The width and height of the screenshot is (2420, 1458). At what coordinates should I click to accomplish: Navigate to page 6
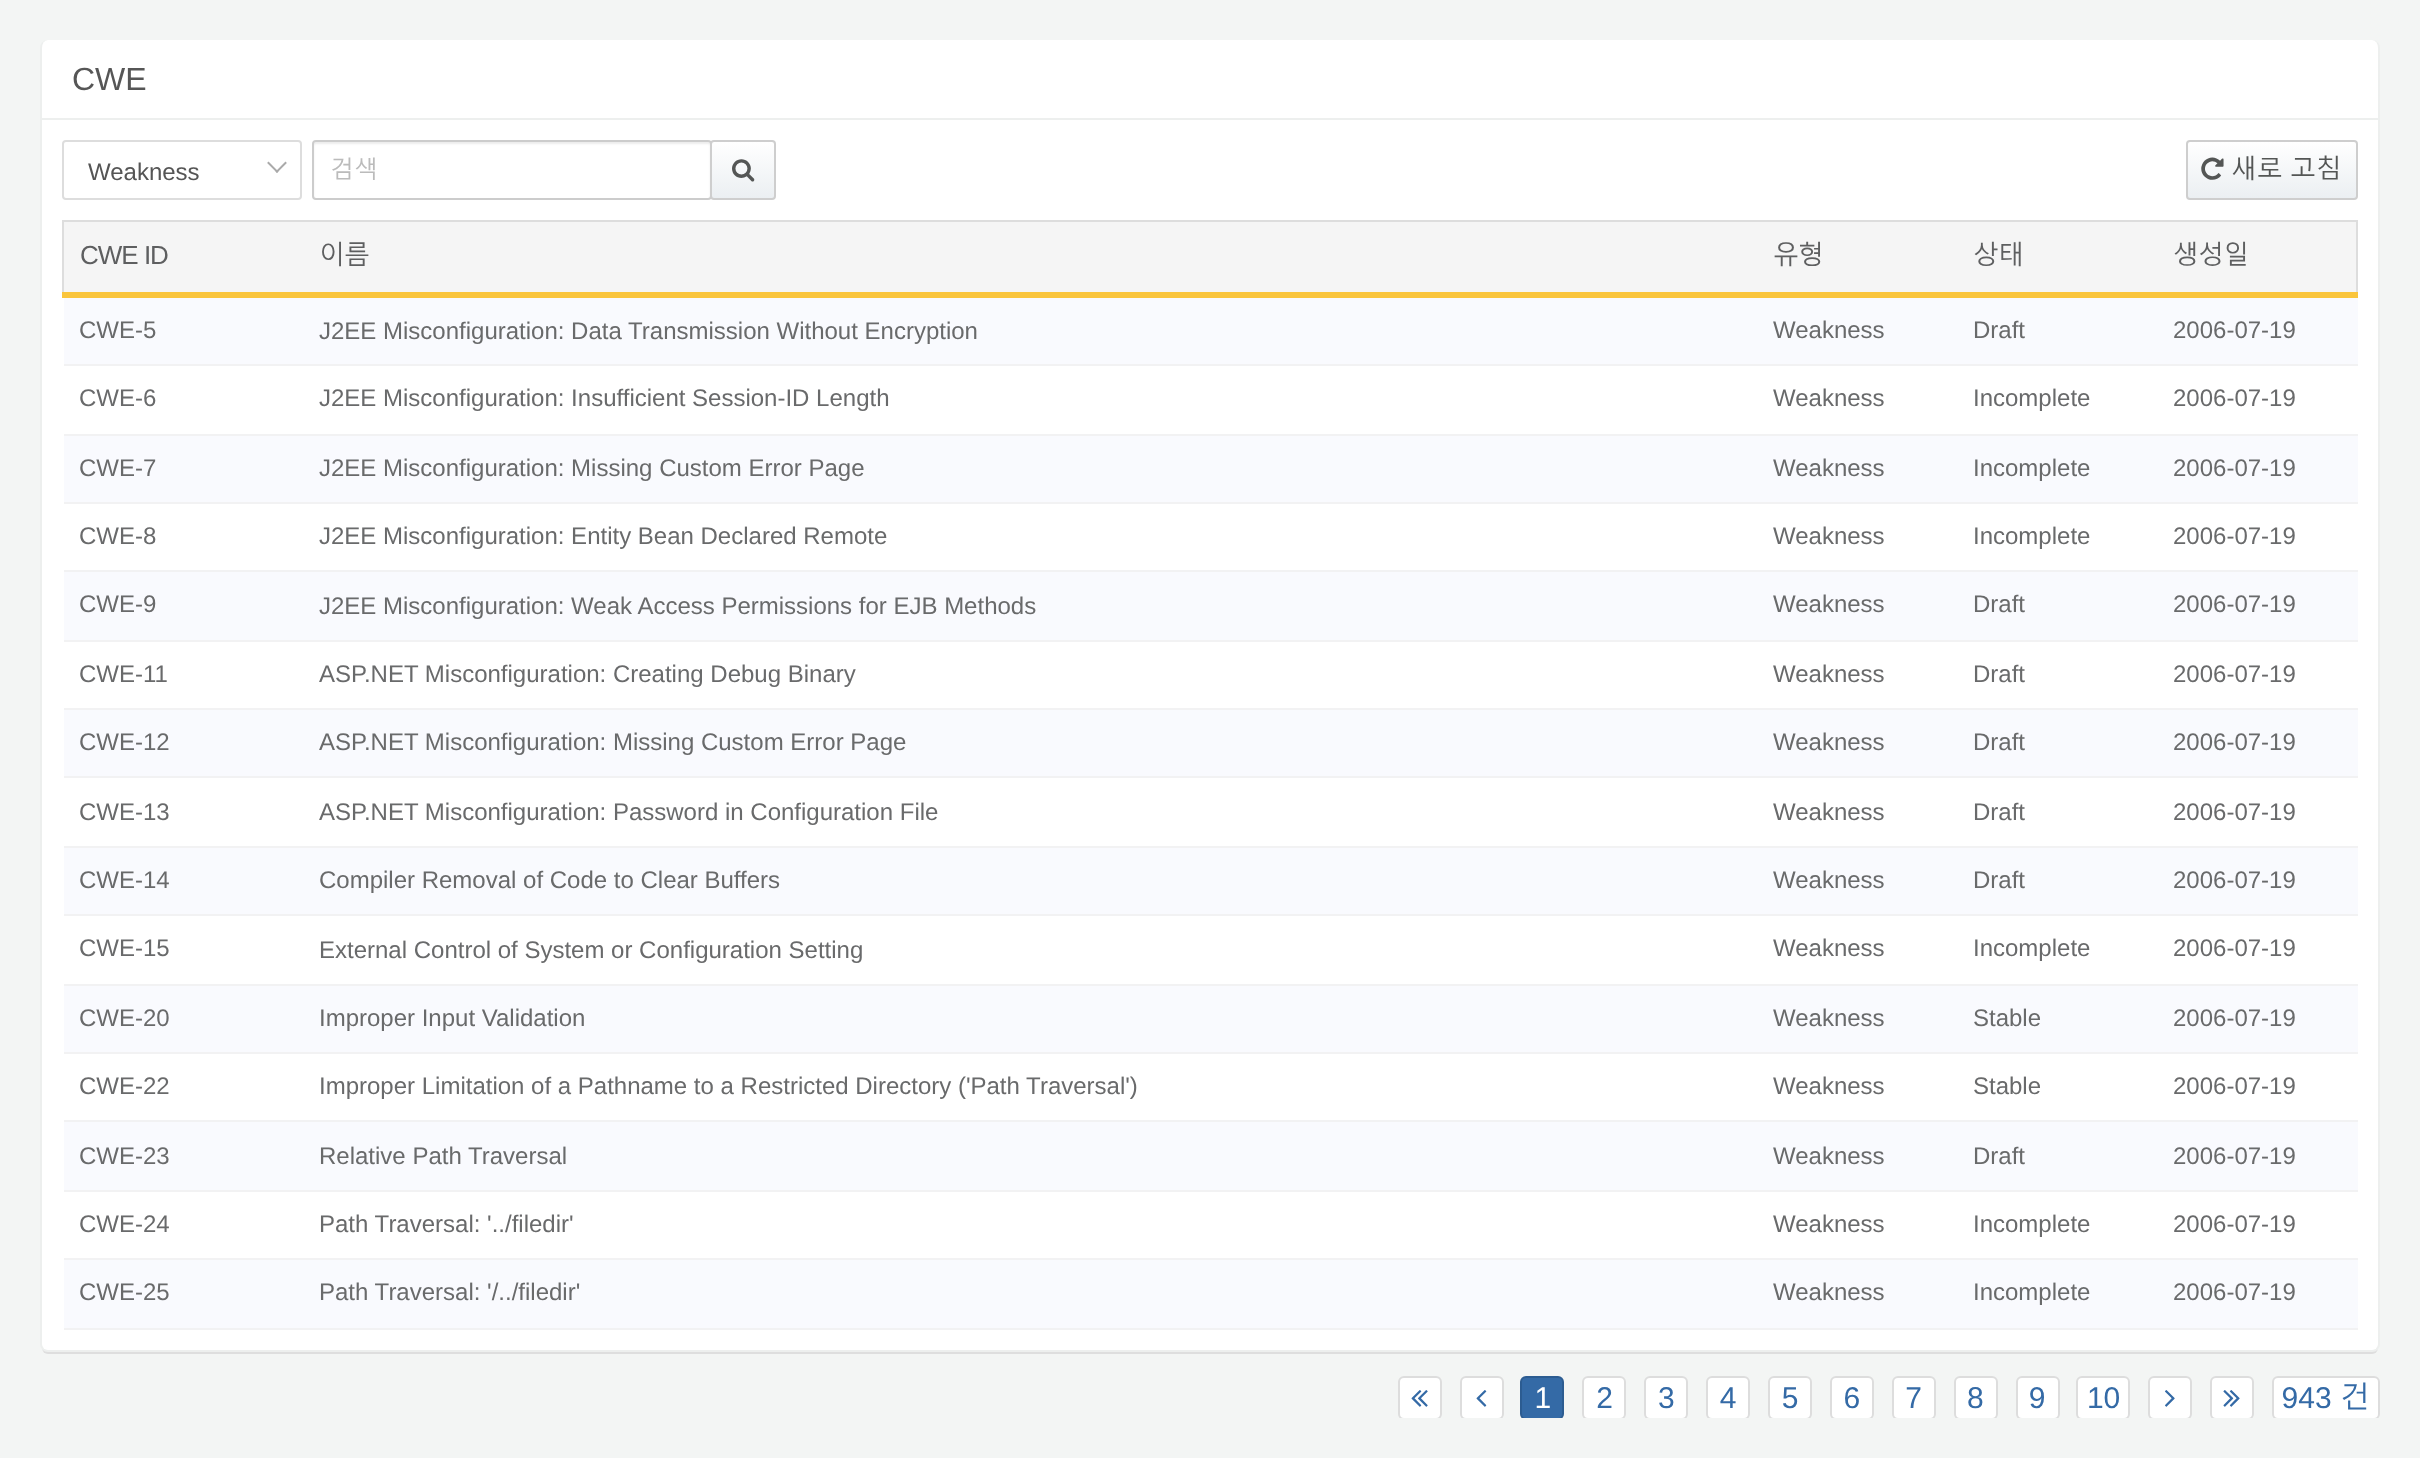1852,1398
